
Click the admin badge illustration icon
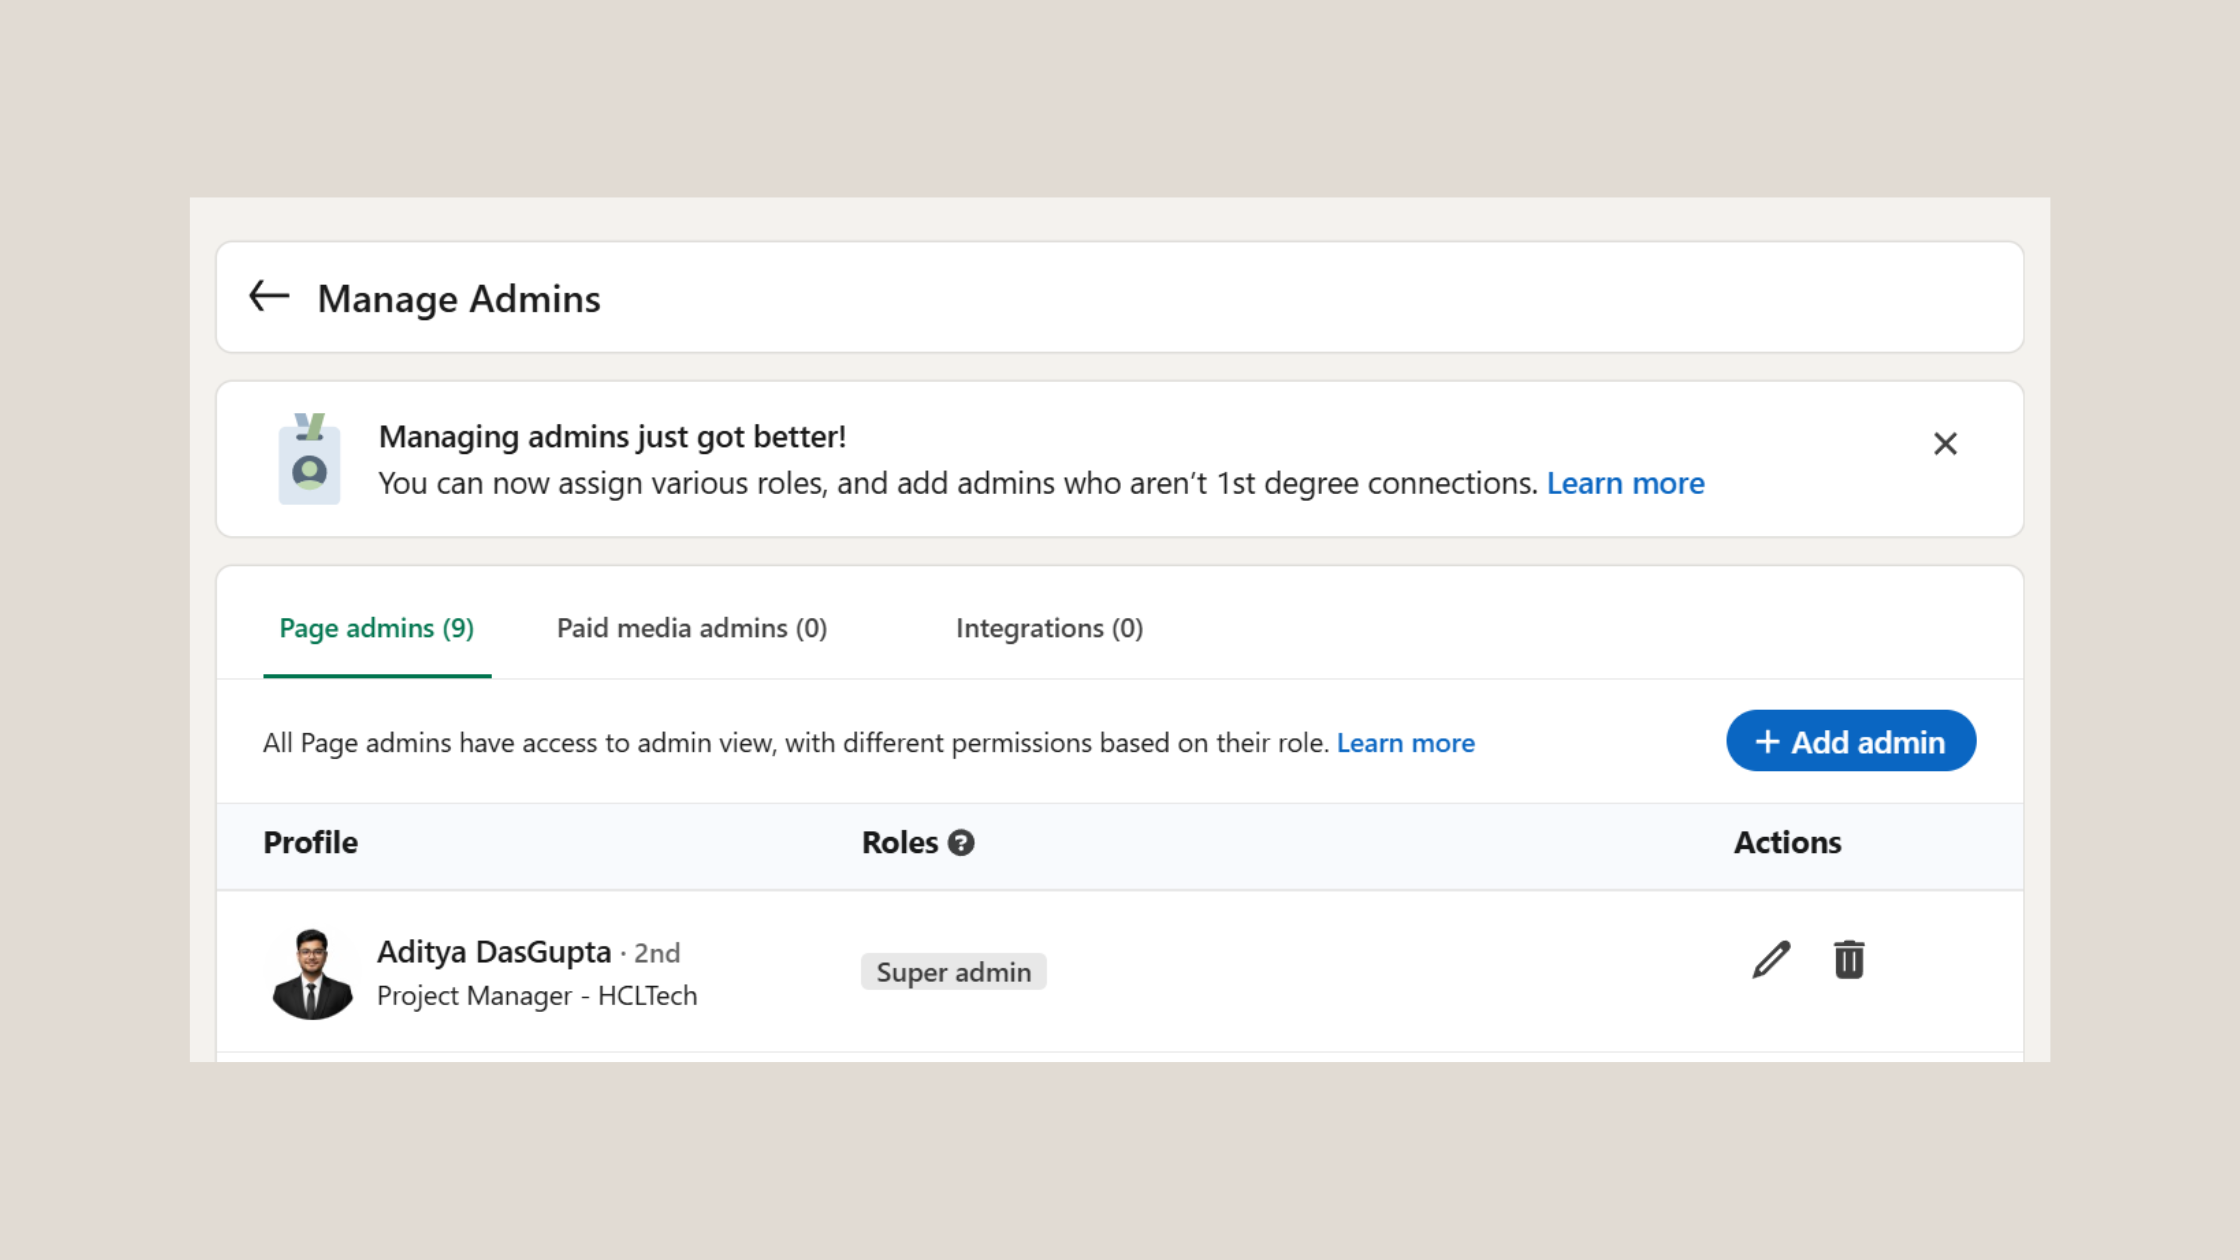(x=309, y=459)
